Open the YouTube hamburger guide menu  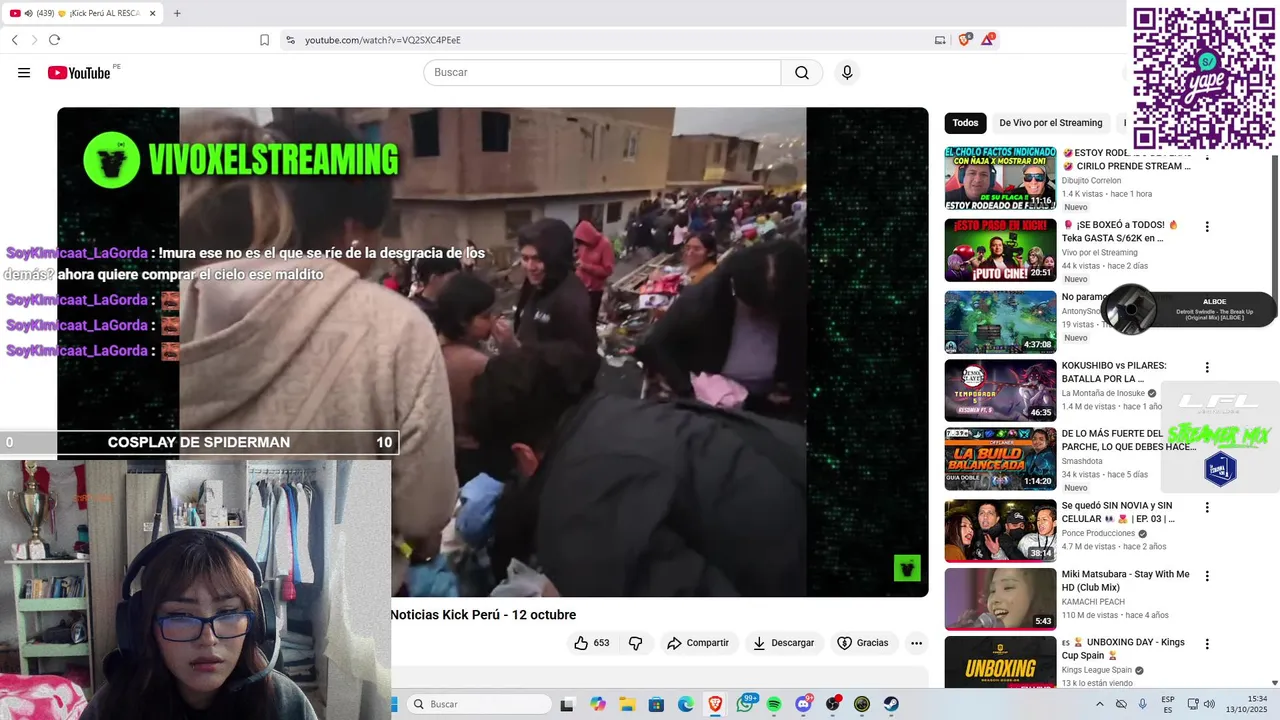pos(24,73)
